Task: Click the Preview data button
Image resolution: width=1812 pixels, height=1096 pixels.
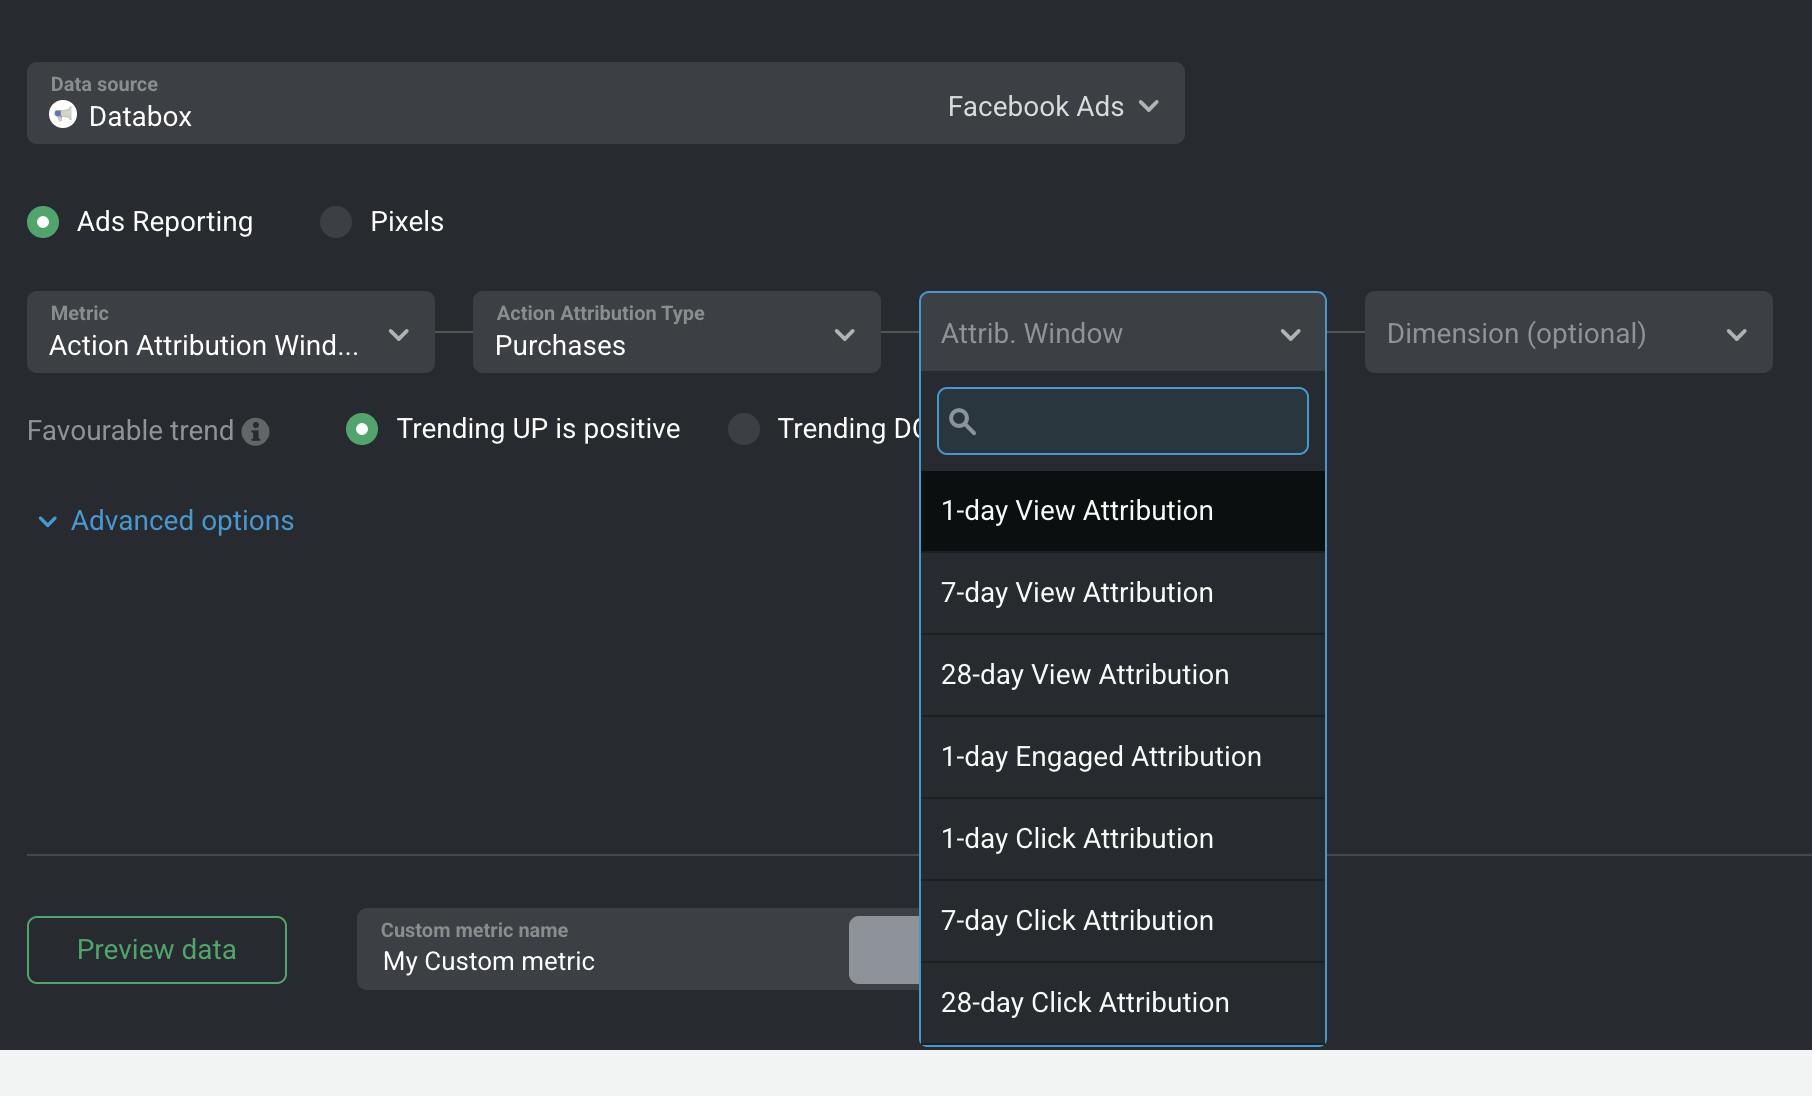Action: coord(157,950)
